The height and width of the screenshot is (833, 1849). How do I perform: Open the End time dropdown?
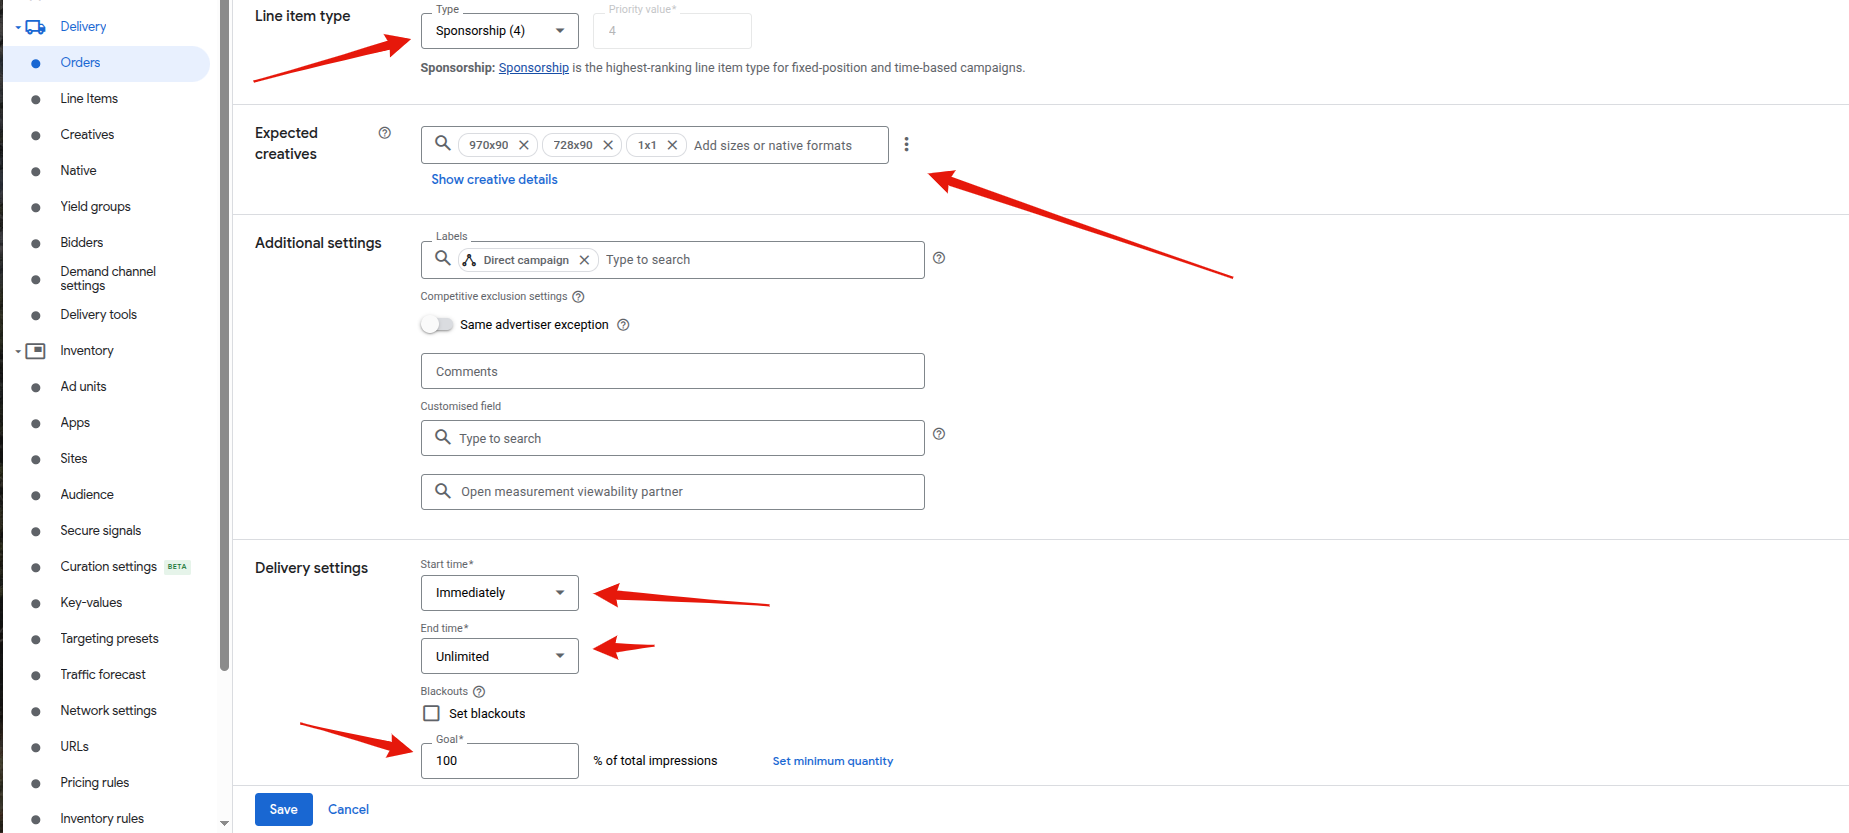(x=499, y=656)
